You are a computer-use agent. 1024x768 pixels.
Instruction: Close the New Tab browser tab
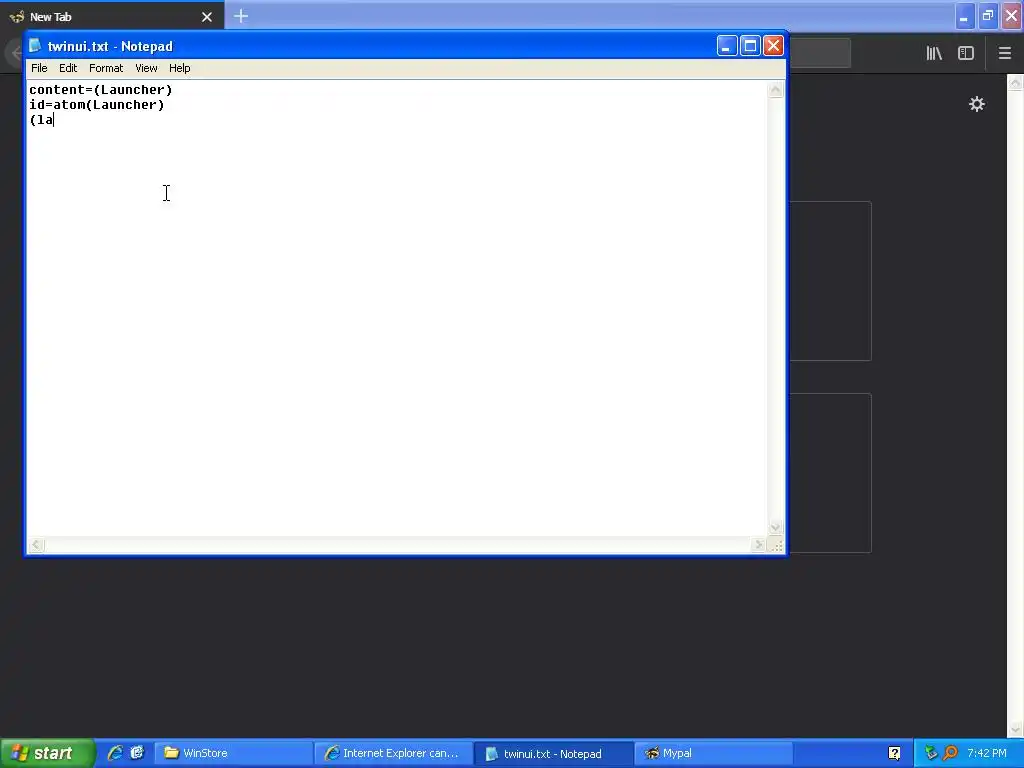[207, 17]
